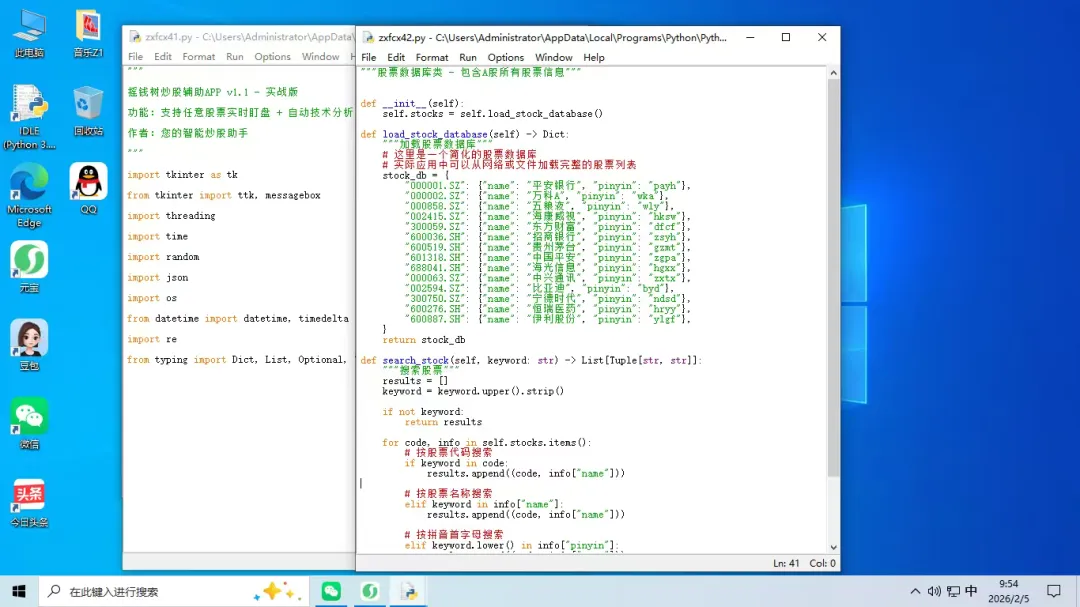
Task: Open 今日头条 desktop shortcut
Action: coord(29,503)
